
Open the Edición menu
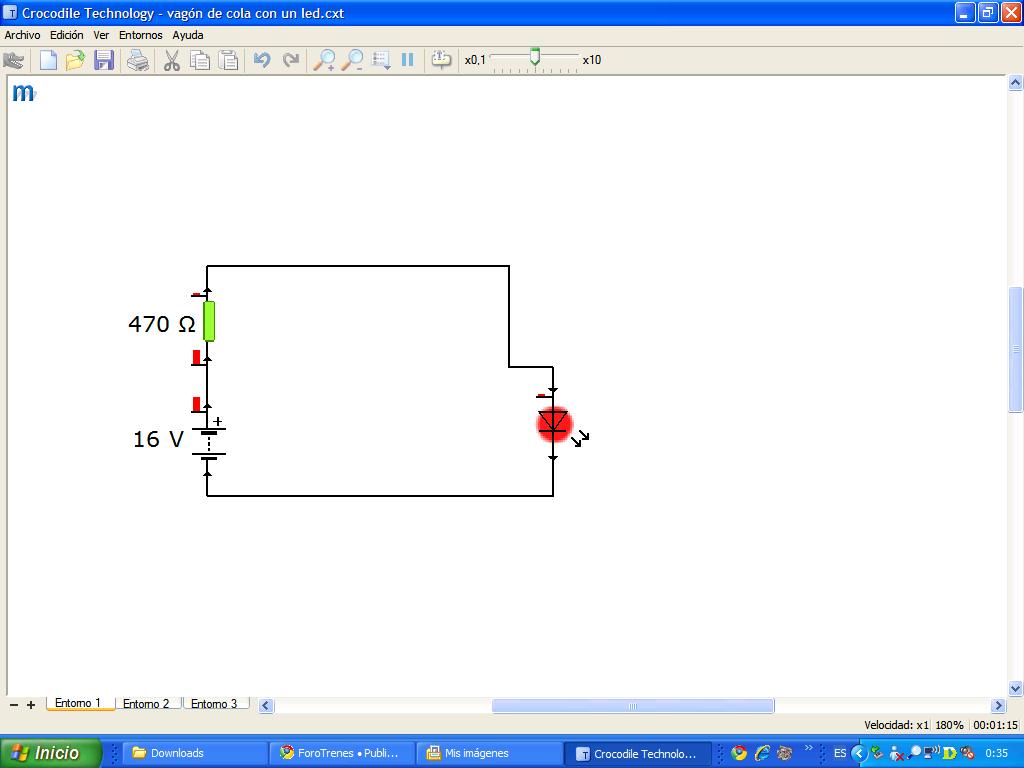[x=67, y=35]
